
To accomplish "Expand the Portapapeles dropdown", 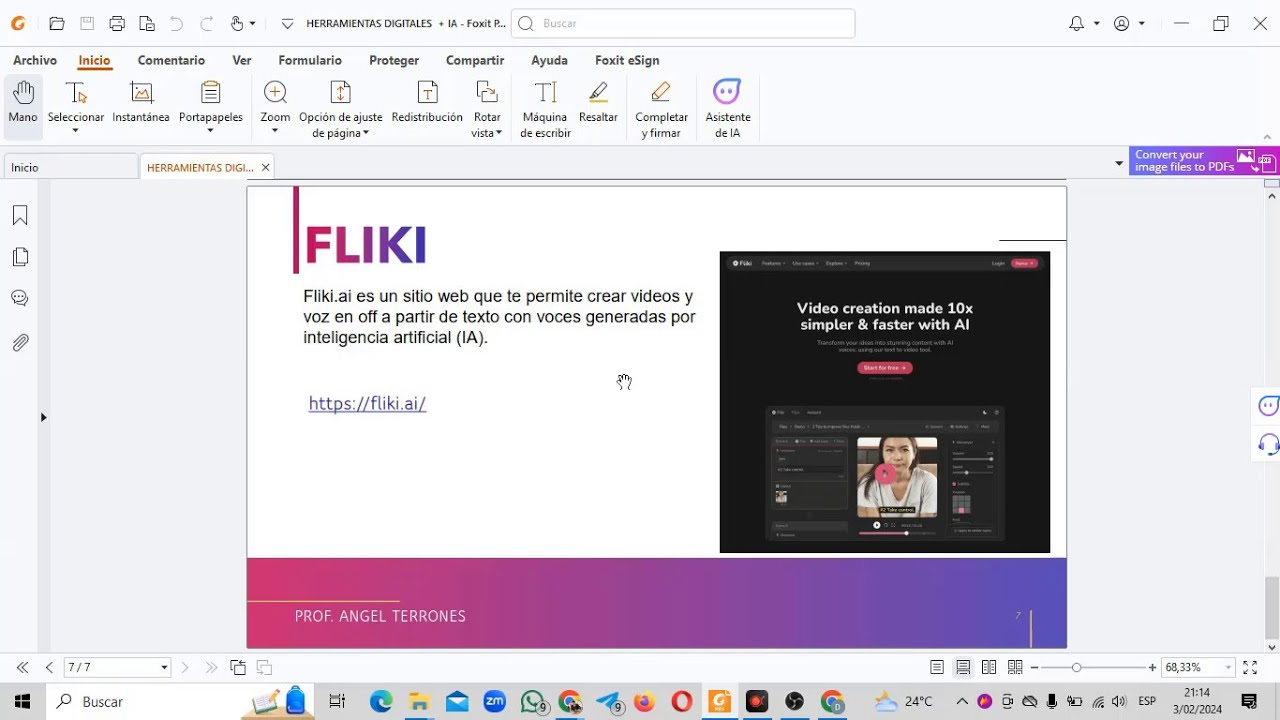I will 210,131.
